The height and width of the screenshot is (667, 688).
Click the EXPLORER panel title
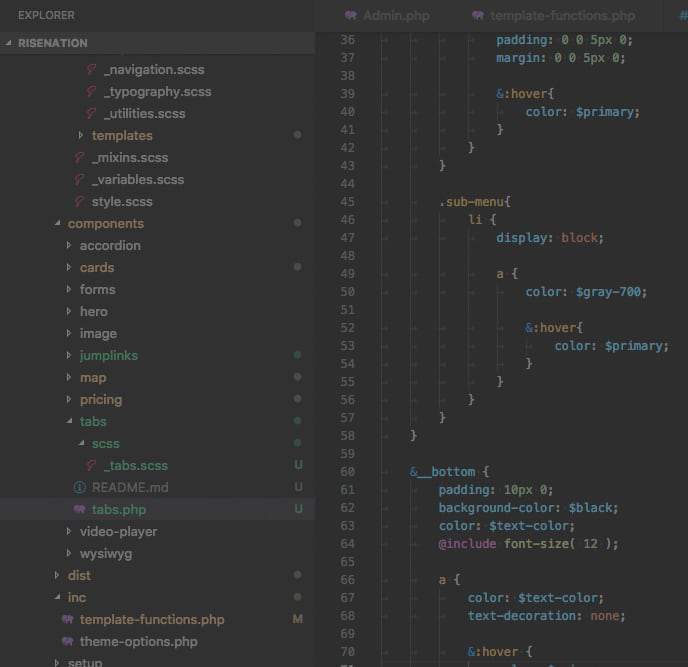coord(46,15)
